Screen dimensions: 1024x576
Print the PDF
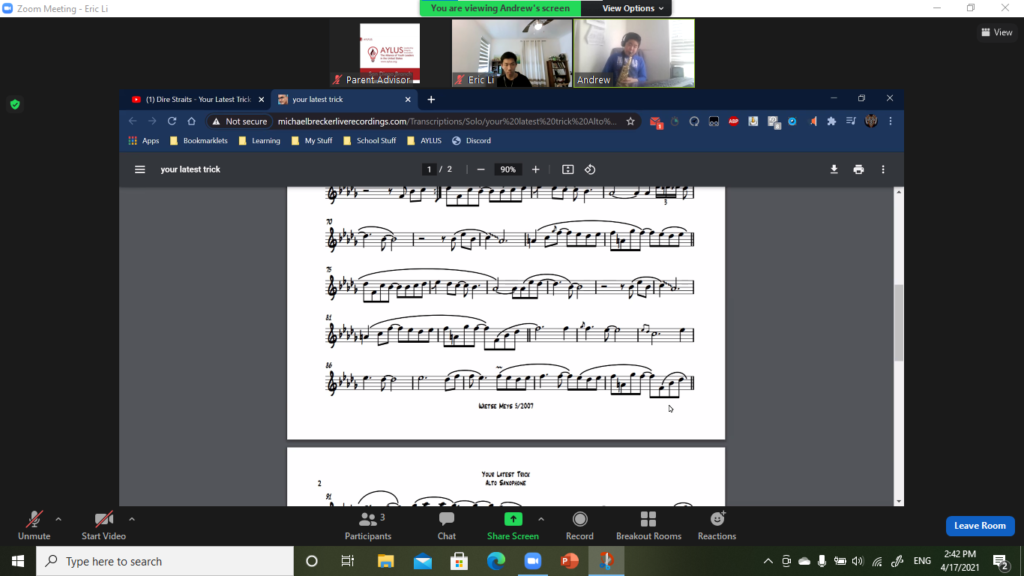point(859,170)
